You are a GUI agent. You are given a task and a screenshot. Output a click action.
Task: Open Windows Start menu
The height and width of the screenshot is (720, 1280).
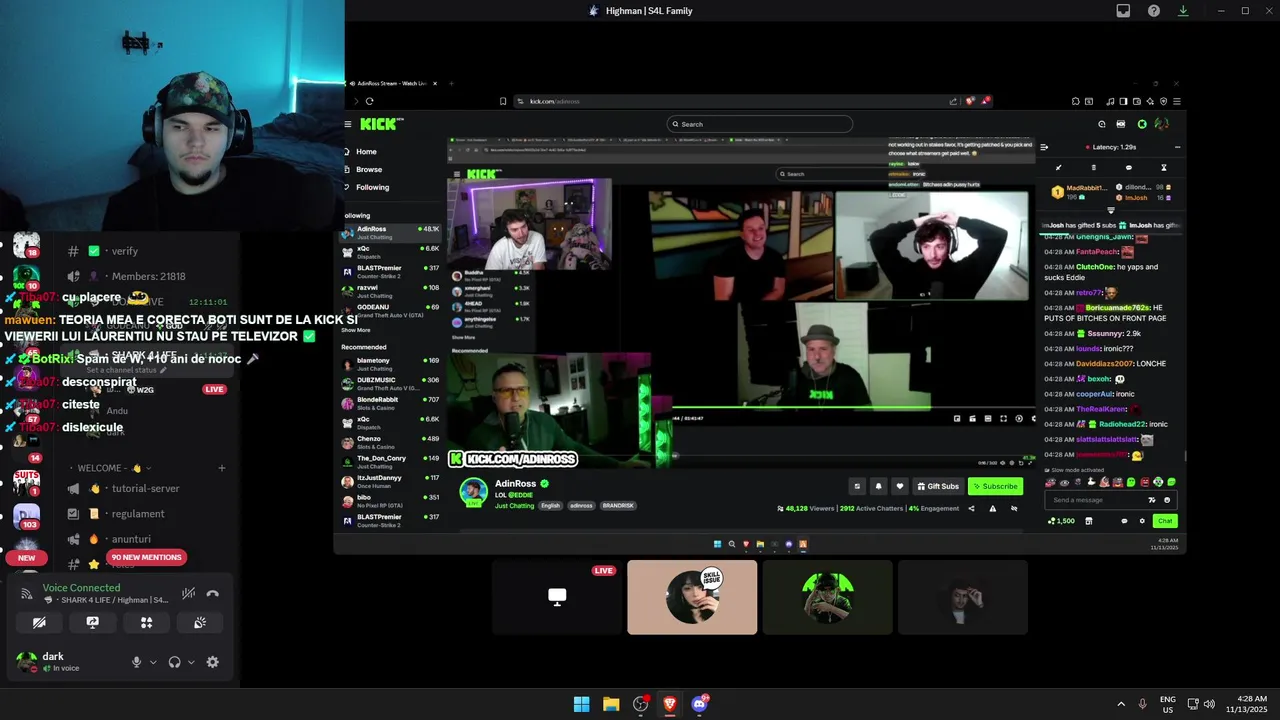tap(581, 704)
